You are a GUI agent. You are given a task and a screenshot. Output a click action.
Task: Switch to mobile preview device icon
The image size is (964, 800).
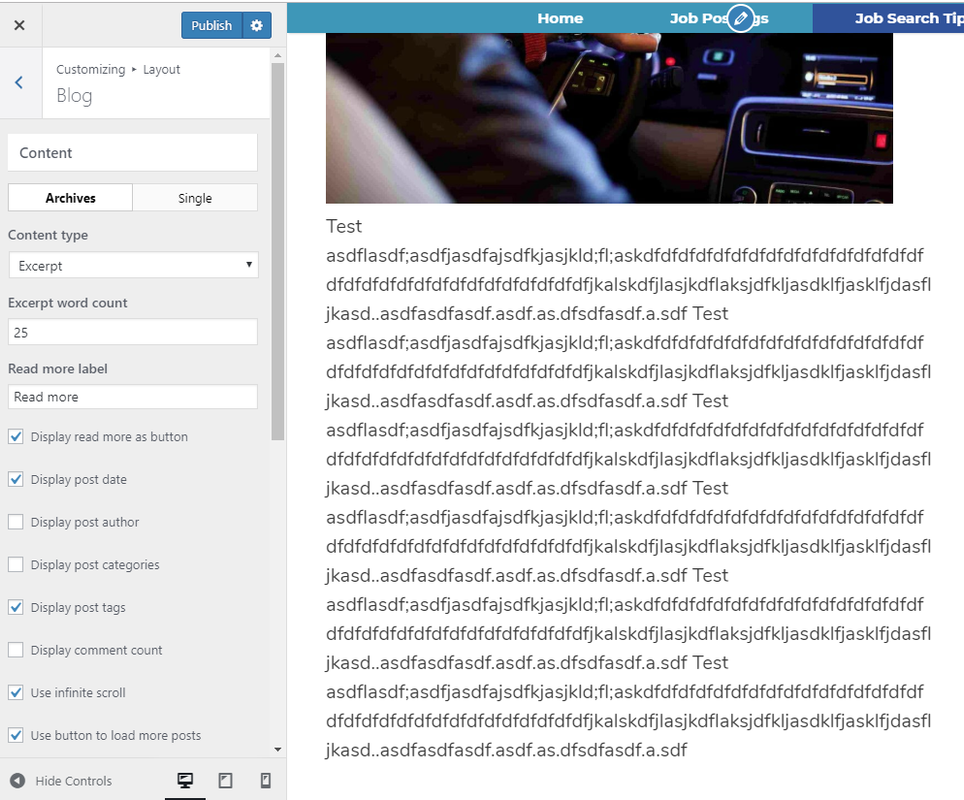pyautogui.click(x=266, y=780)
